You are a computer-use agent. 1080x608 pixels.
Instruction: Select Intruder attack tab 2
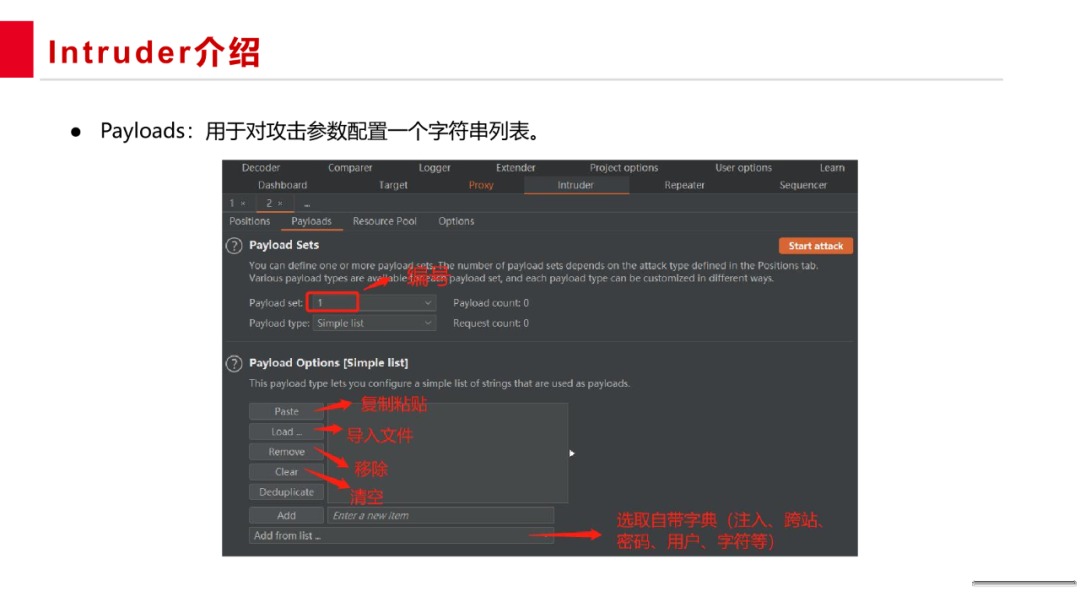pos(269,204)
